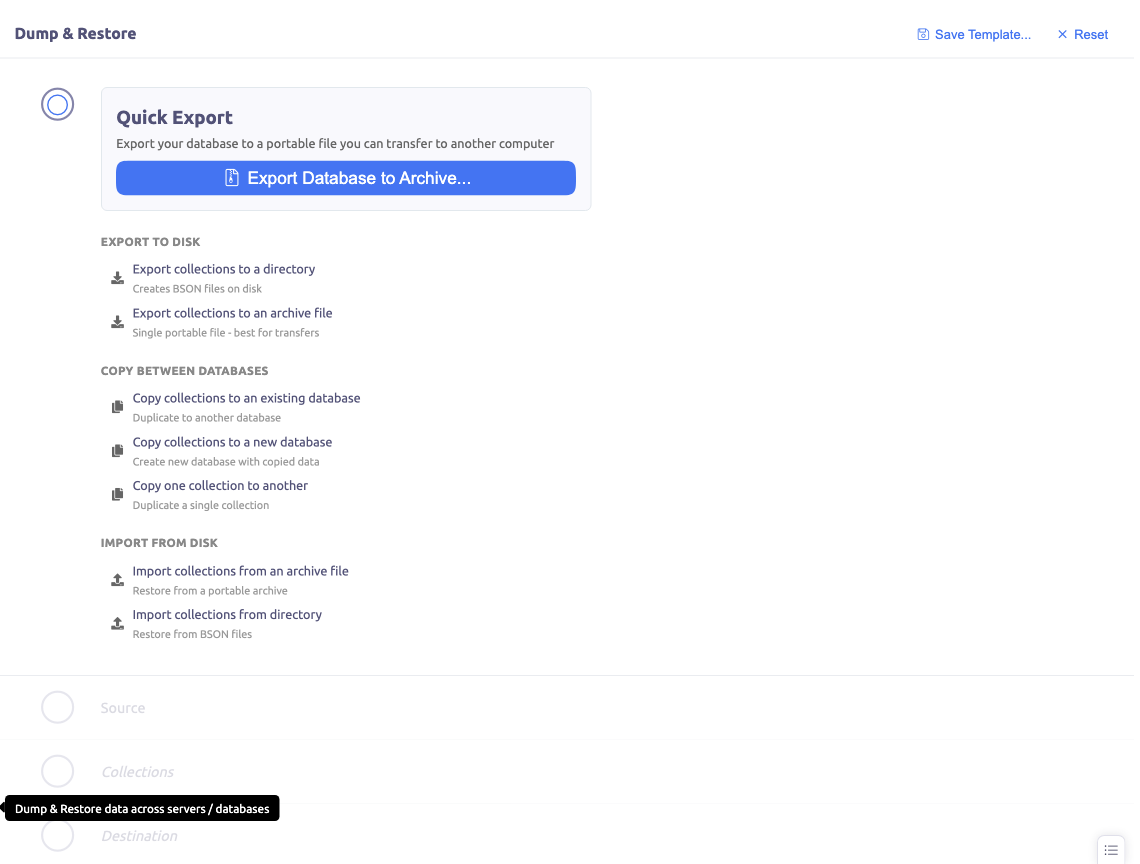Click download icon beside Export collections to a directory
Viewport: 1140px width, 864px height.
117,278
